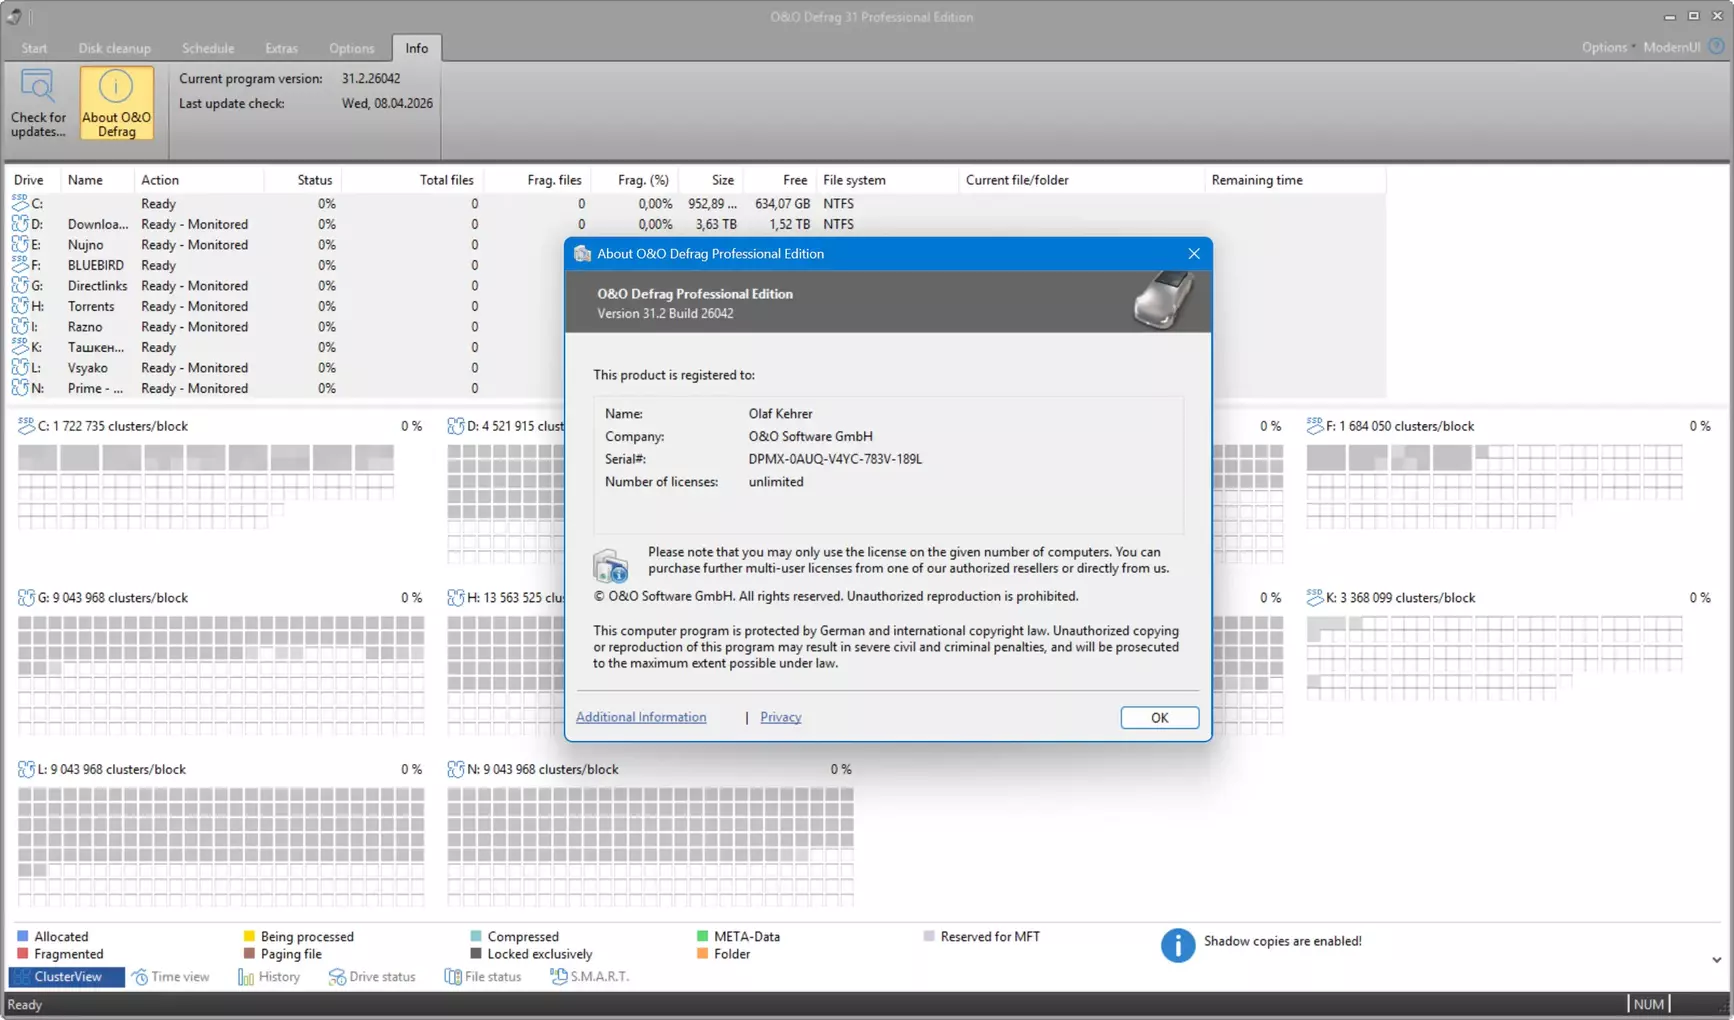Follow the Privacy link
This screenshot has height=1020, width=1734.
[x=780, y=717]
